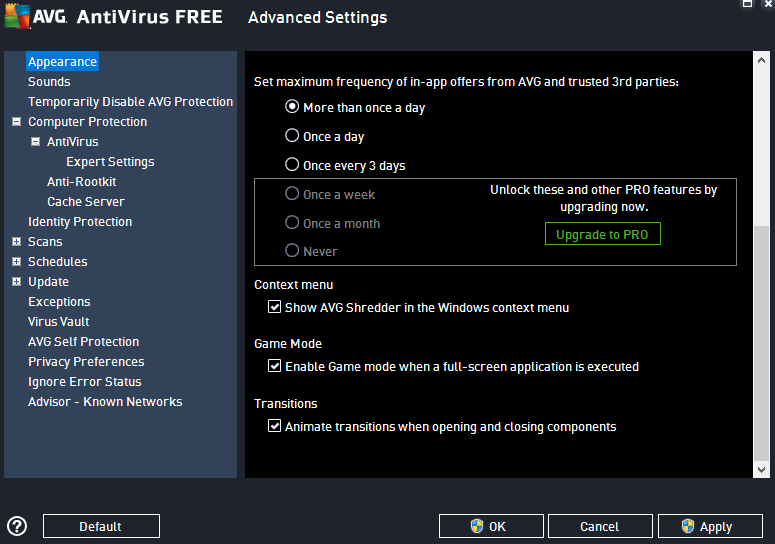Open the Sounds settings page

49,82
